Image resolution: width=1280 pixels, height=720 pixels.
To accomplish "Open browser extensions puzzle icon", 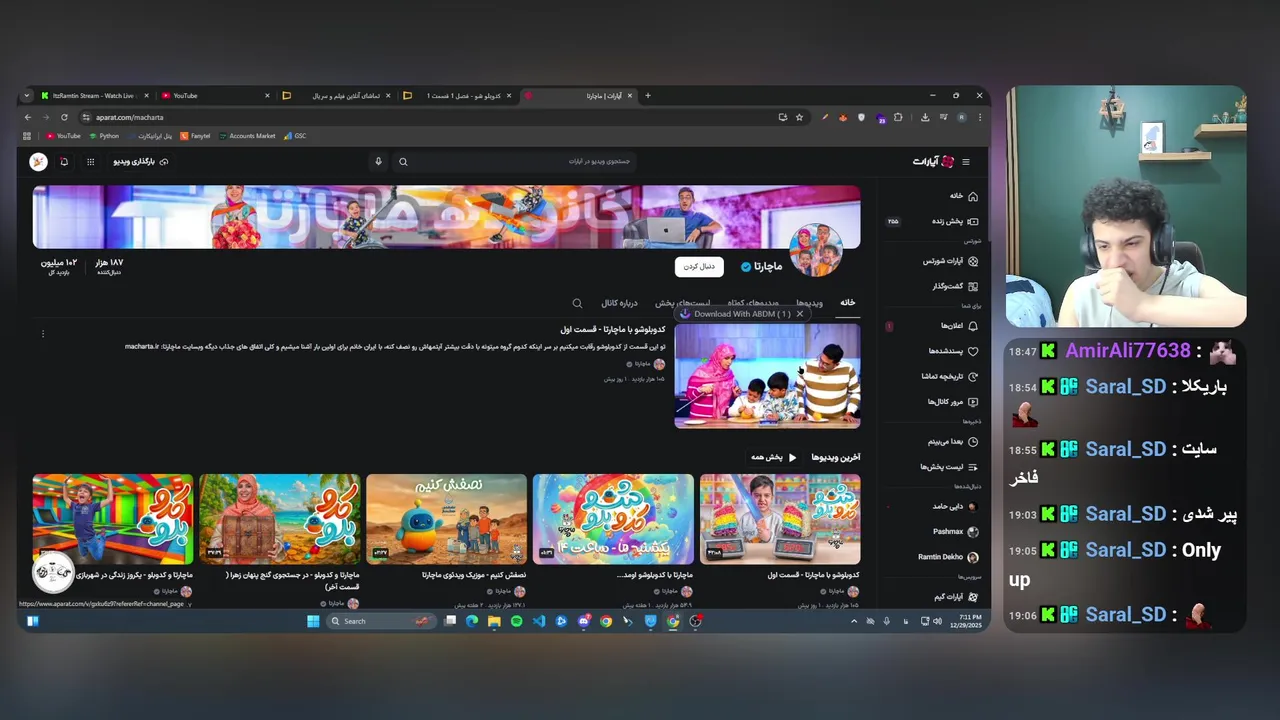I will pyautogui.click(x=898, y=117).
